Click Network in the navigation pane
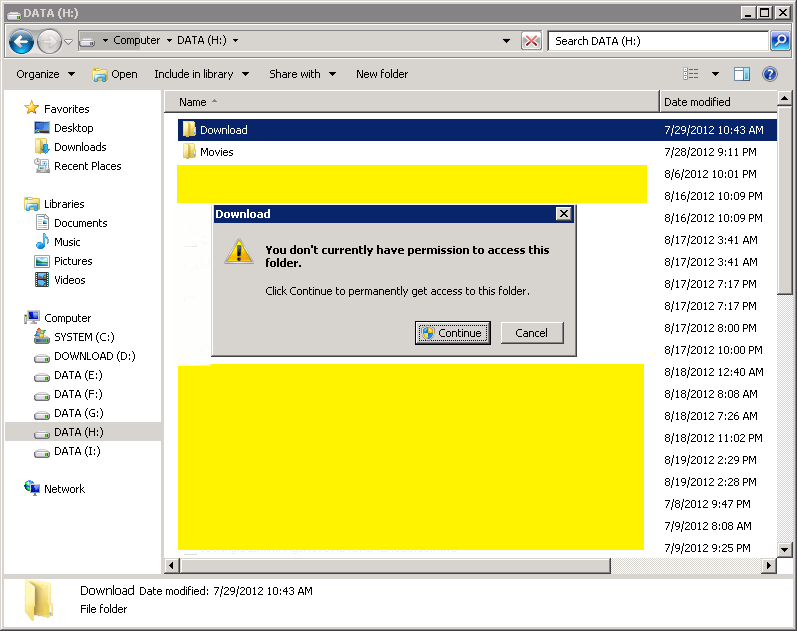 (54, 489)
